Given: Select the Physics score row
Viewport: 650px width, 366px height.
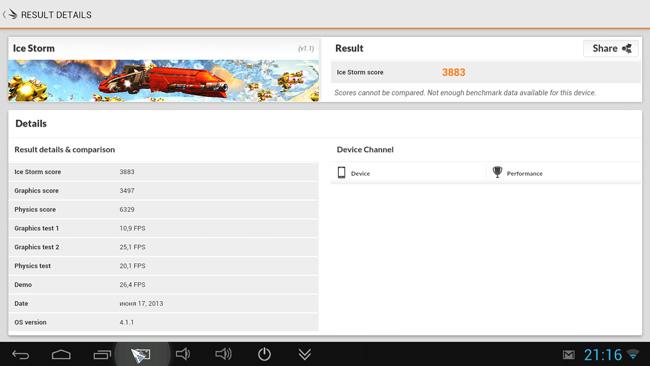Looking at the screenshot, I should (x=164, y=209).
